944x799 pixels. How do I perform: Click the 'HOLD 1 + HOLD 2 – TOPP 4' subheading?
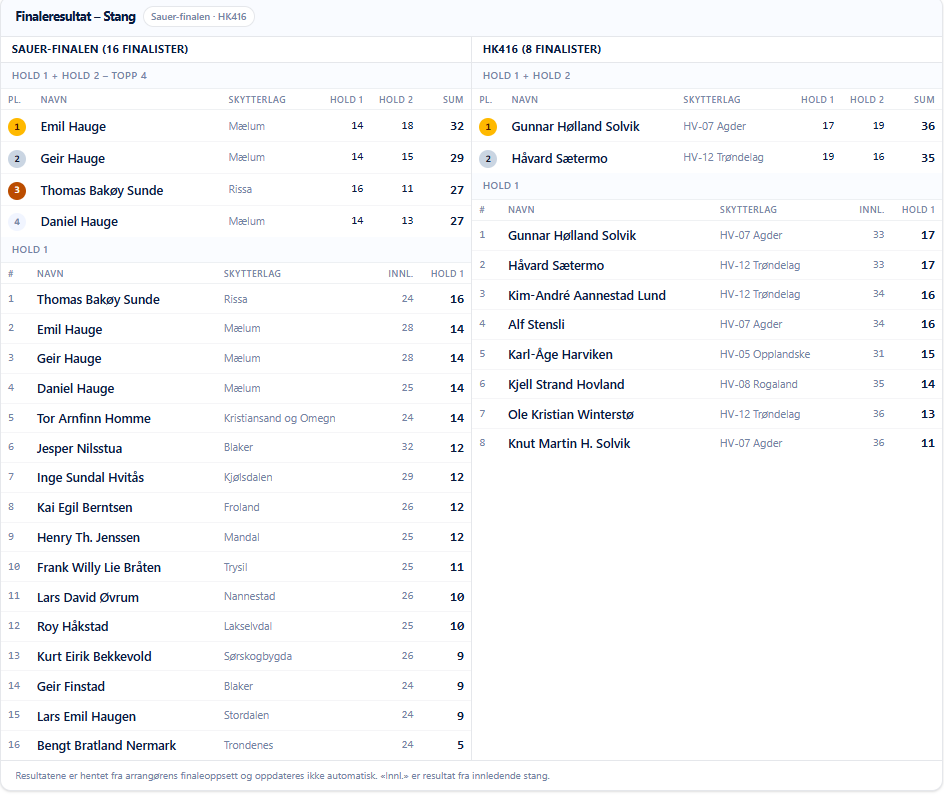(79, 76)
